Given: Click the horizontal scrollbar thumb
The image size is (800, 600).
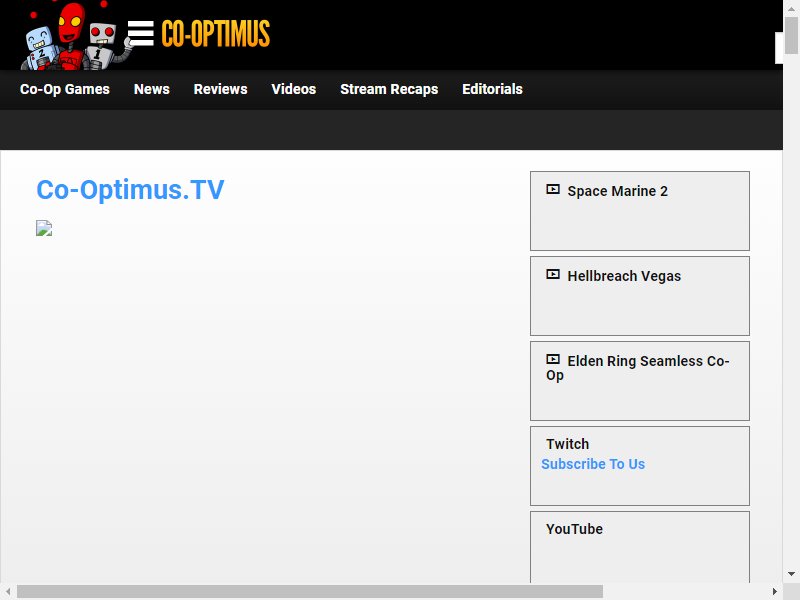Looking at the screenshot, I should click(x=310, y=591).
